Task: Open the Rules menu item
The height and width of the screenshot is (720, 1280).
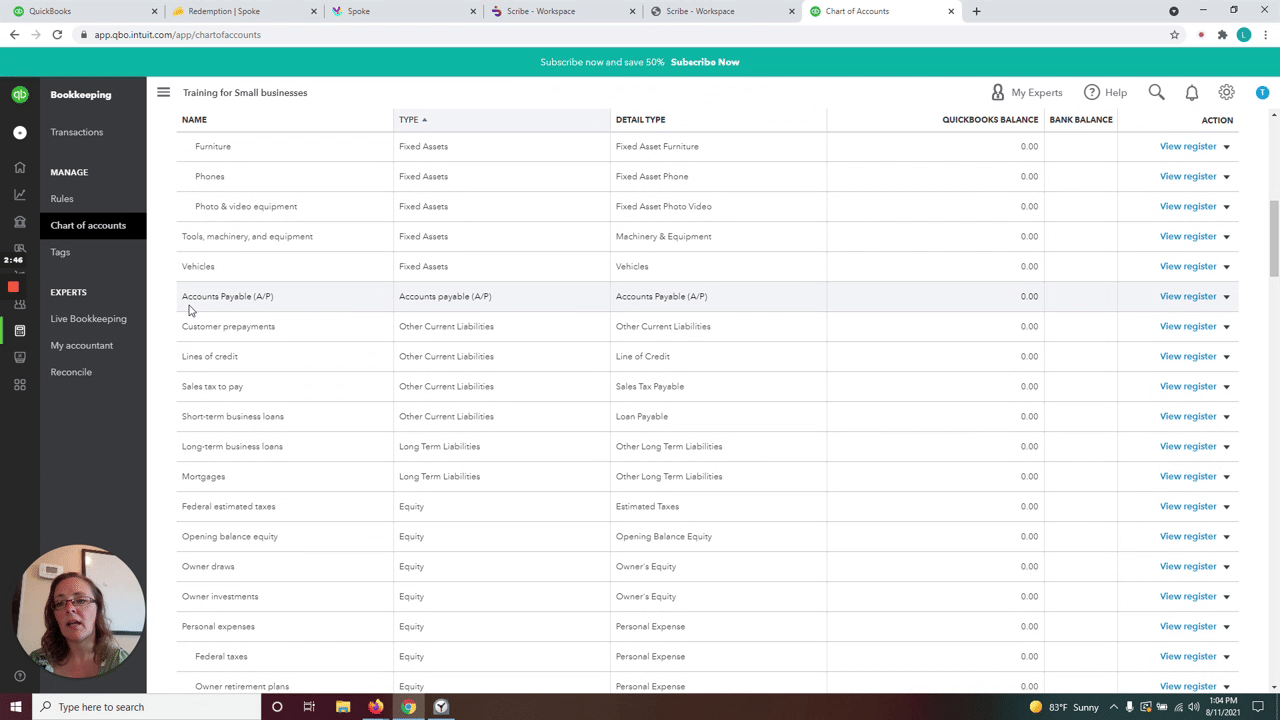Action: point(62,199)
